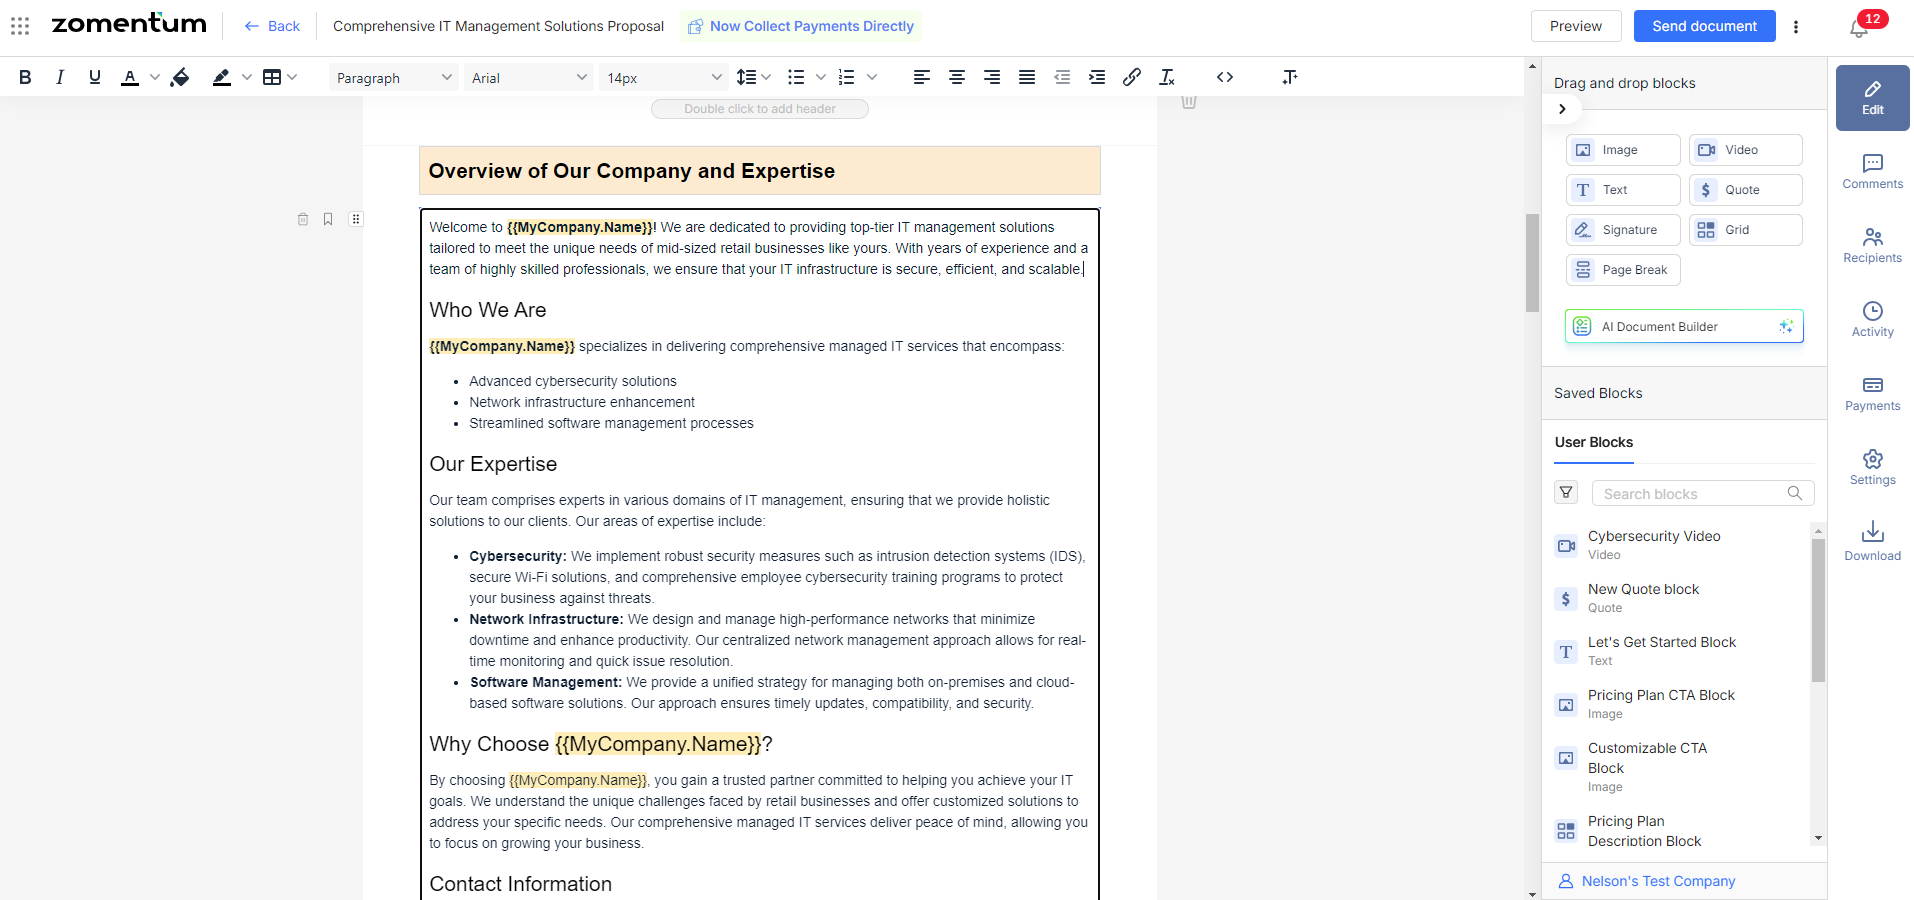Open highlight color dropdown arrow
The height and width of the screenshot is (900, 1914).
[247, 77]
